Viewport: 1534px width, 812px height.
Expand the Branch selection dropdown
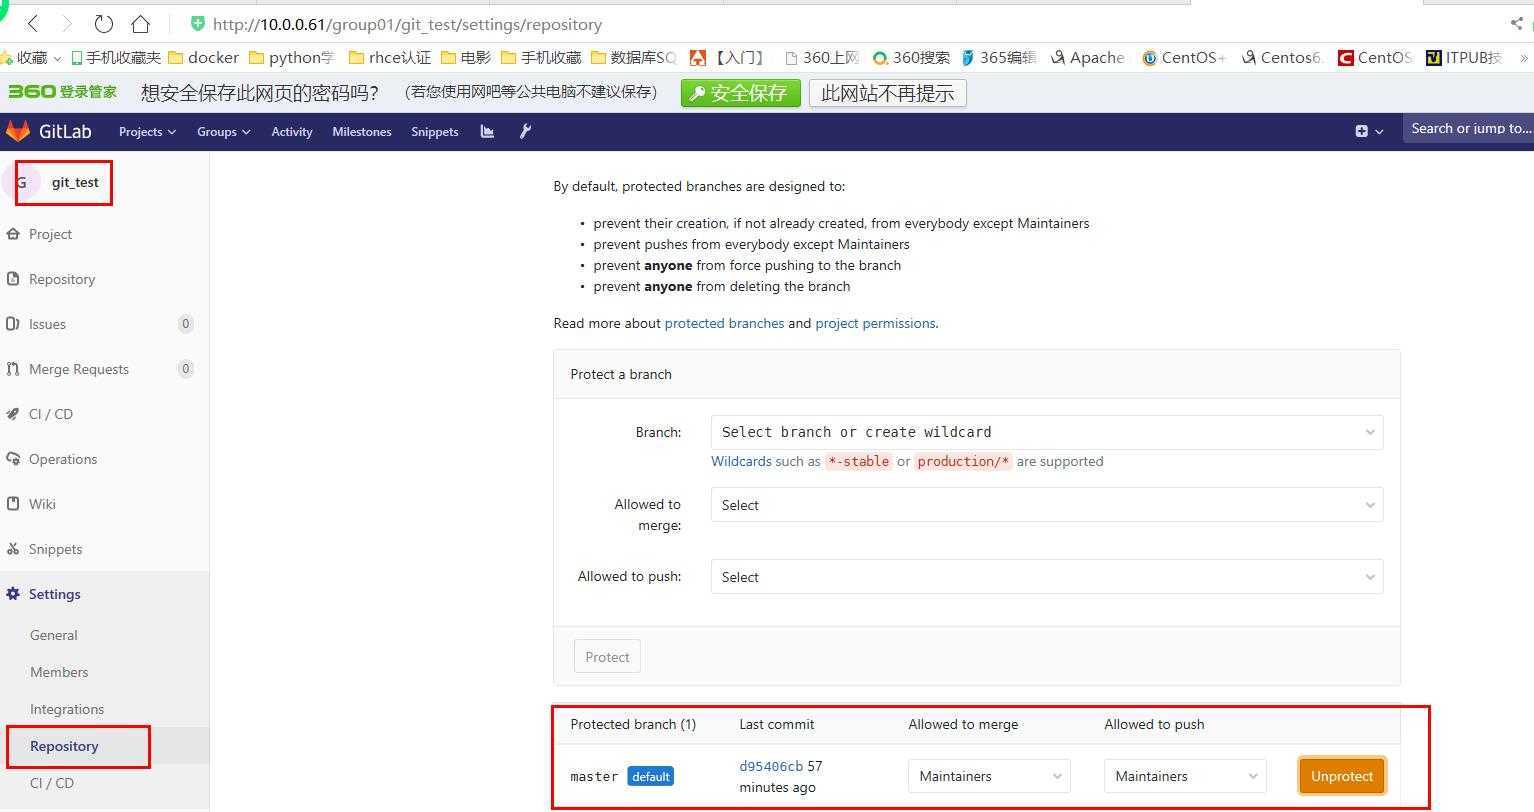1046,432
